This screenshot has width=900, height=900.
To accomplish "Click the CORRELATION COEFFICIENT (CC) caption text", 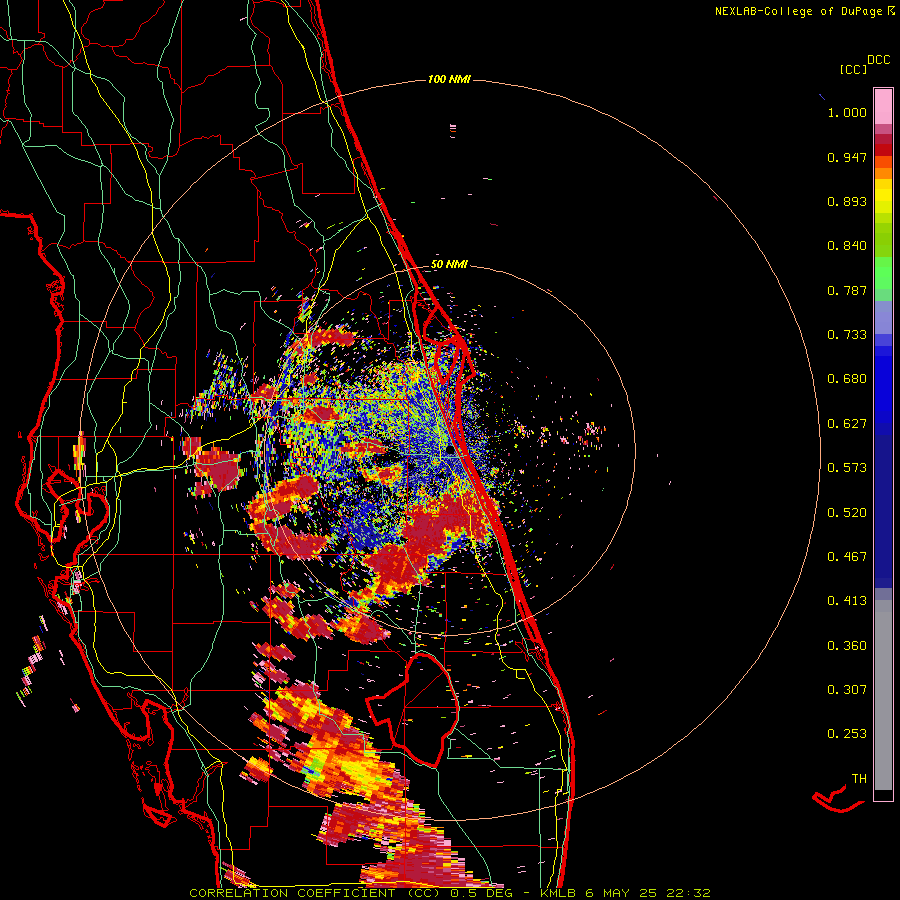I will pyautogui.click(x=314, y=893).
